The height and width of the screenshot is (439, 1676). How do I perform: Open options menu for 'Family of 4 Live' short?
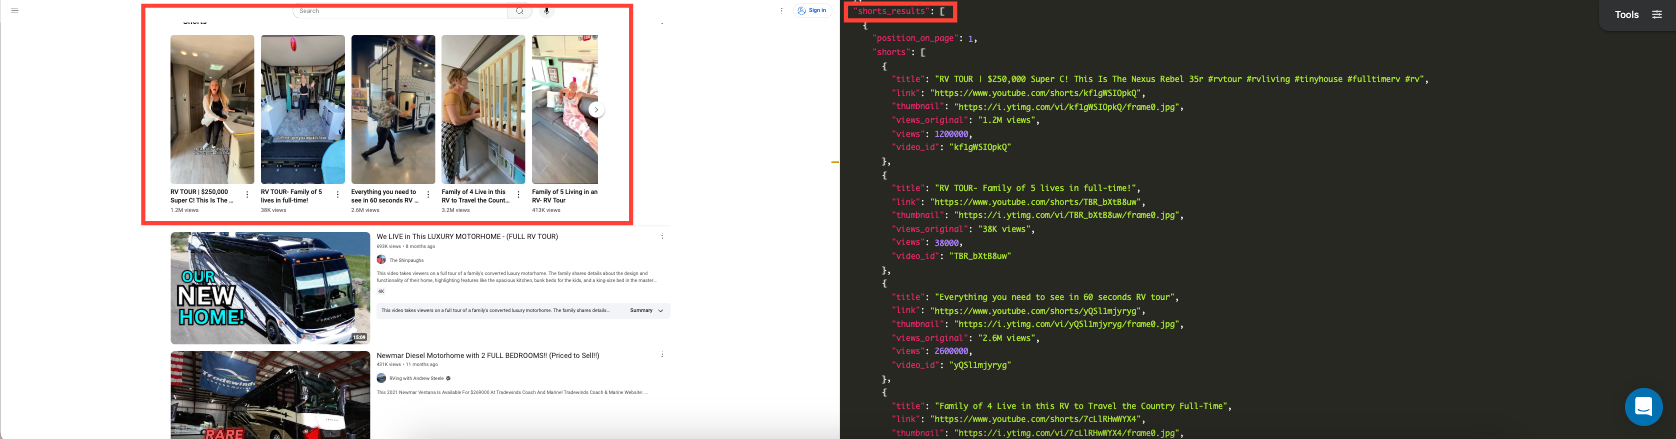click(x=518, y=195)
